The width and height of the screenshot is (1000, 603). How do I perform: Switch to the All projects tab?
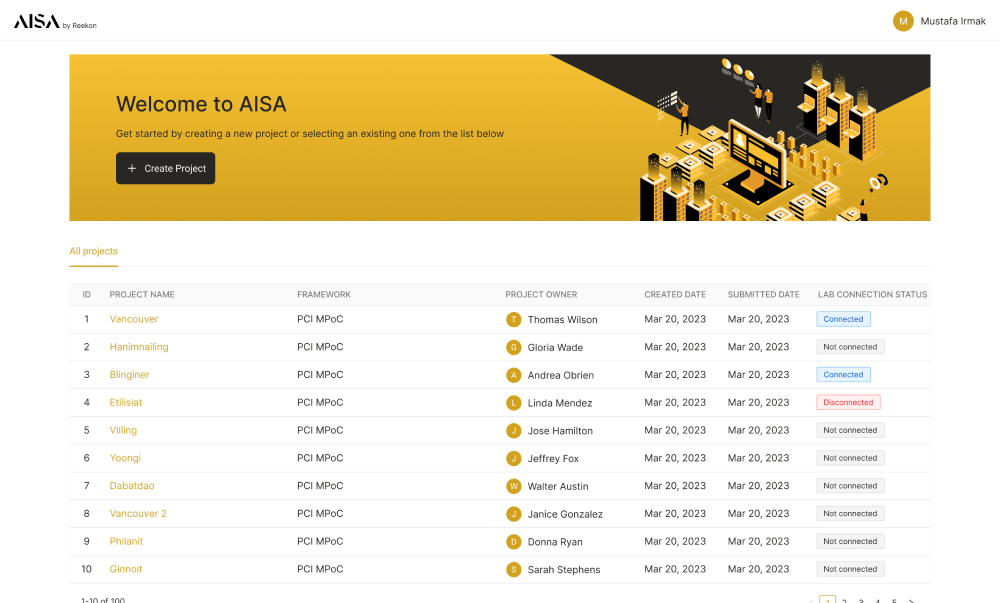94,251
